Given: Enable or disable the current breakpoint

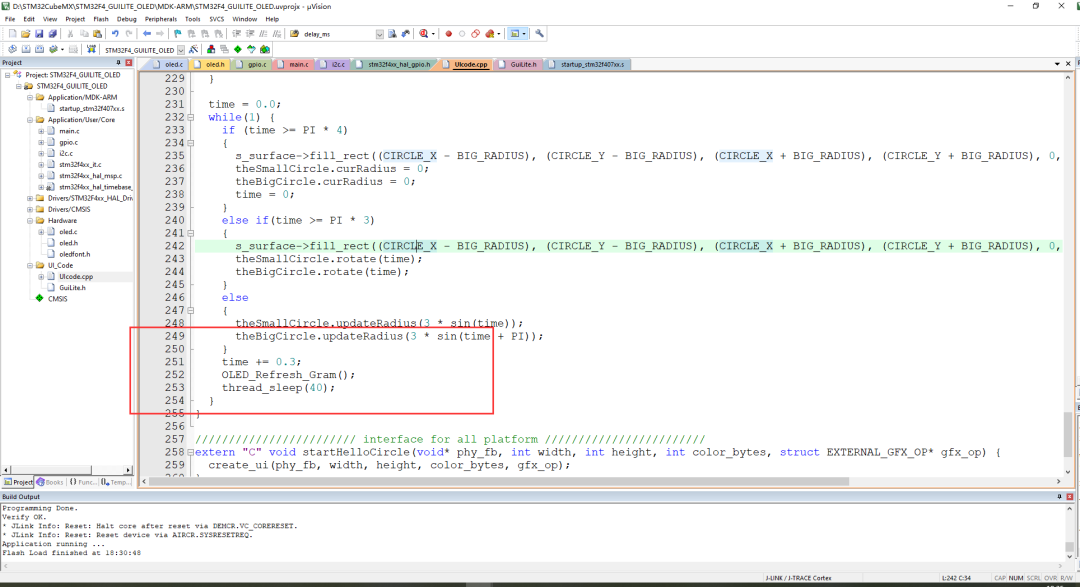Looking at the screenshot, I should pos(462,33).
